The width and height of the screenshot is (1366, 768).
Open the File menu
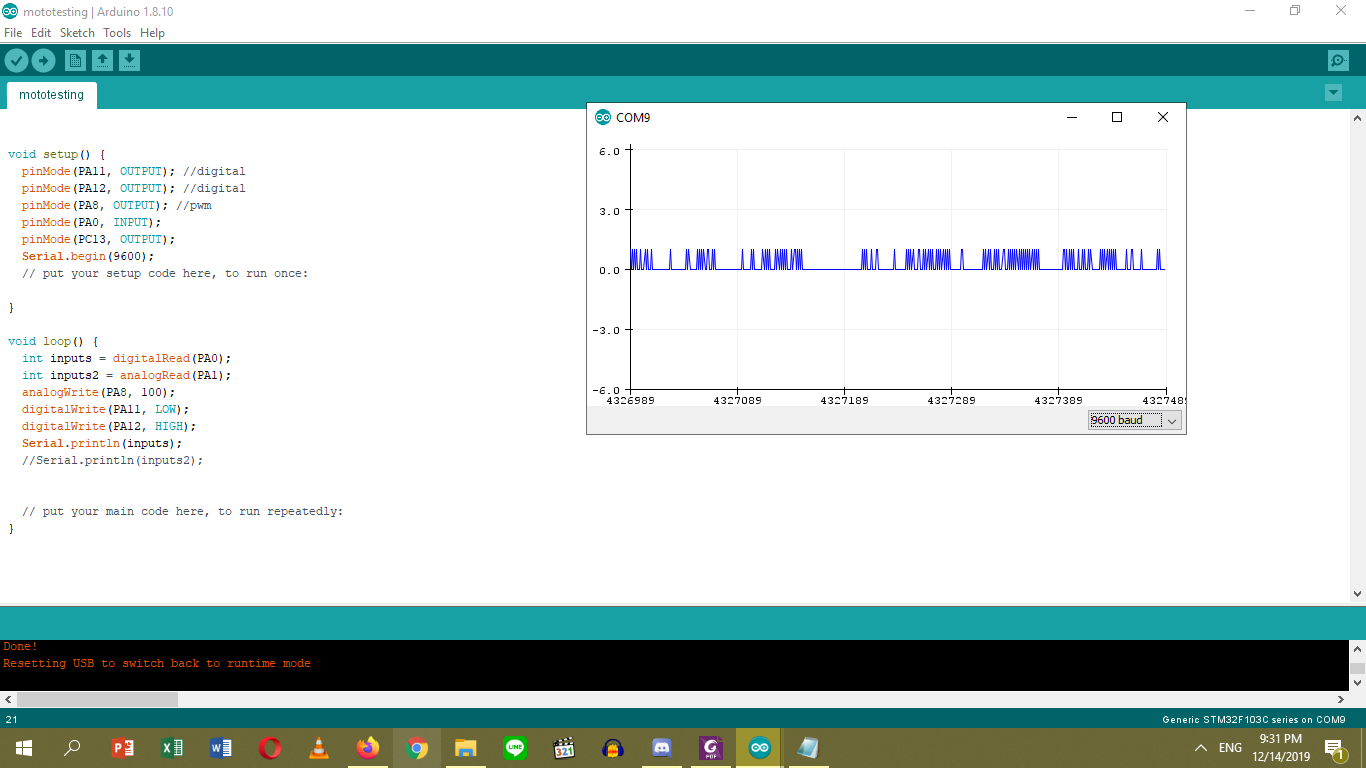click(x=13, y=33)
